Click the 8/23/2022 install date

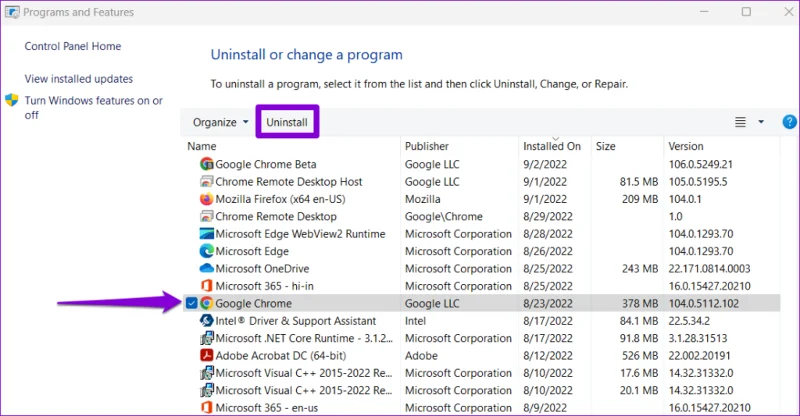coord(548,303)
